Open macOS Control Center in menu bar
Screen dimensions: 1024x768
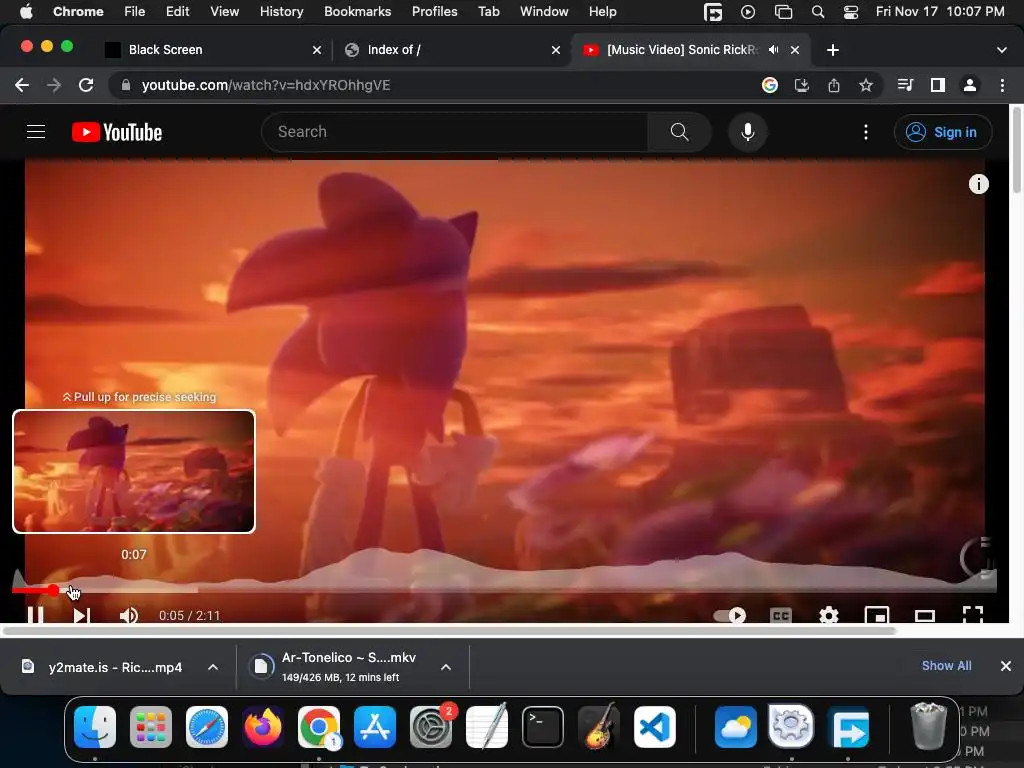(x=851, y=12)
